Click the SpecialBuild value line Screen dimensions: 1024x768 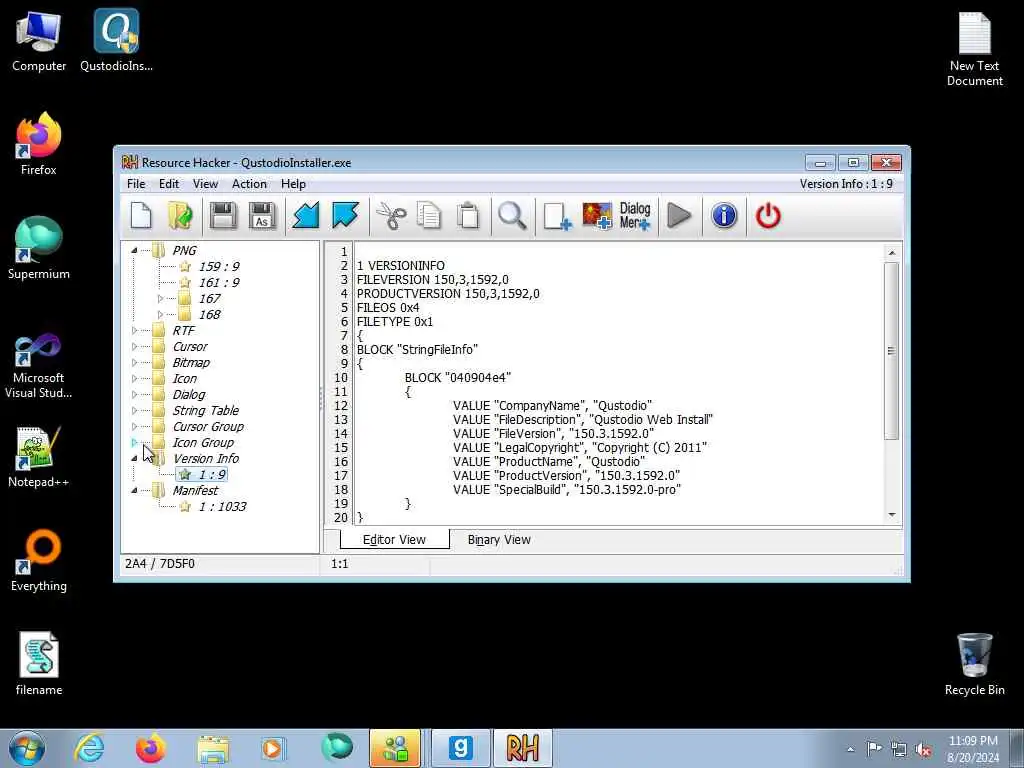567,489
